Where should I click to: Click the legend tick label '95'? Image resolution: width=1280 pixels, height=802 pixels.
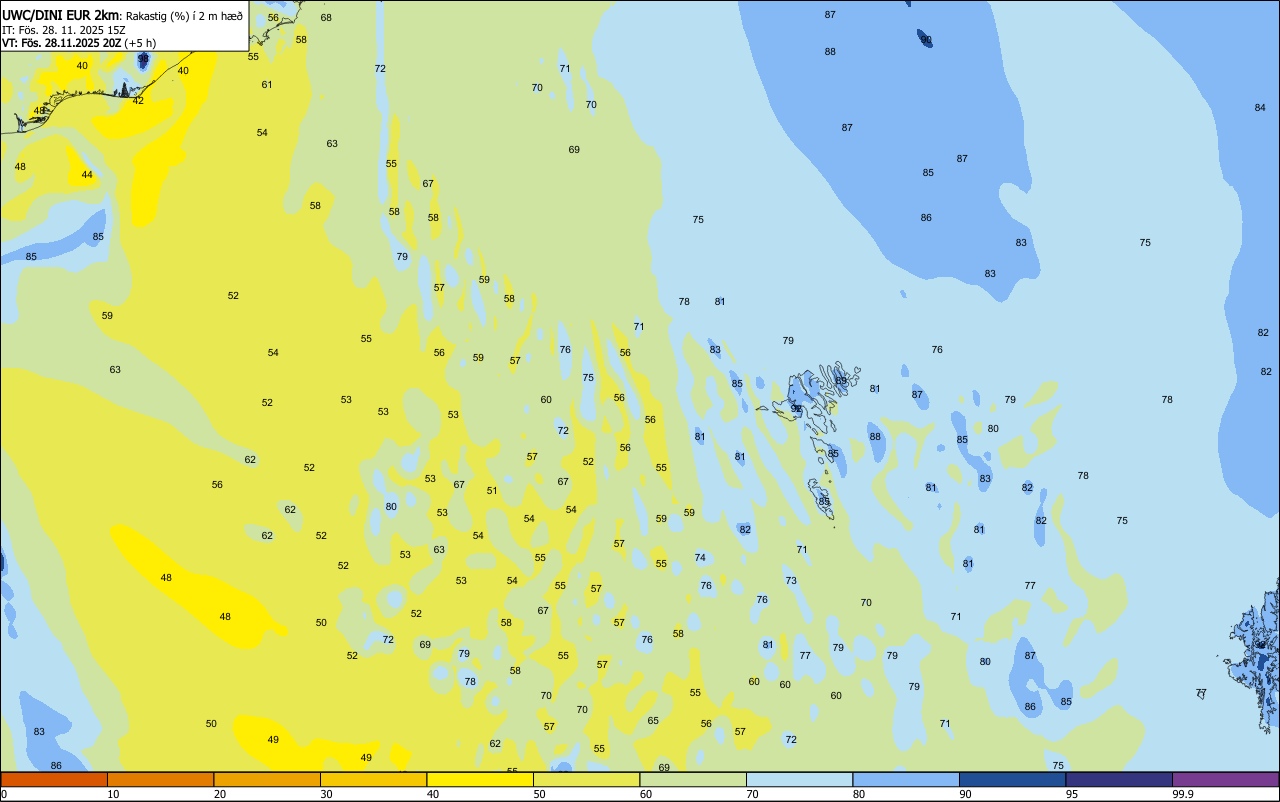(1072, 794)
